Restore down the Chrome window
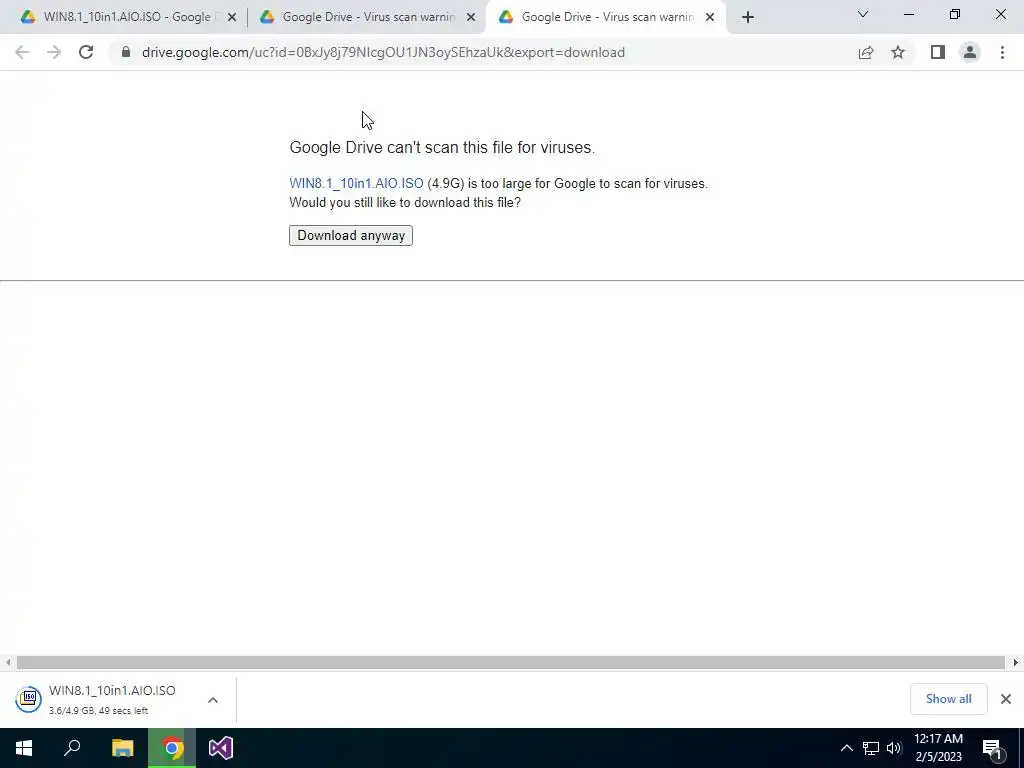The height and width of the screenshot is (768, 1024). 954,14
